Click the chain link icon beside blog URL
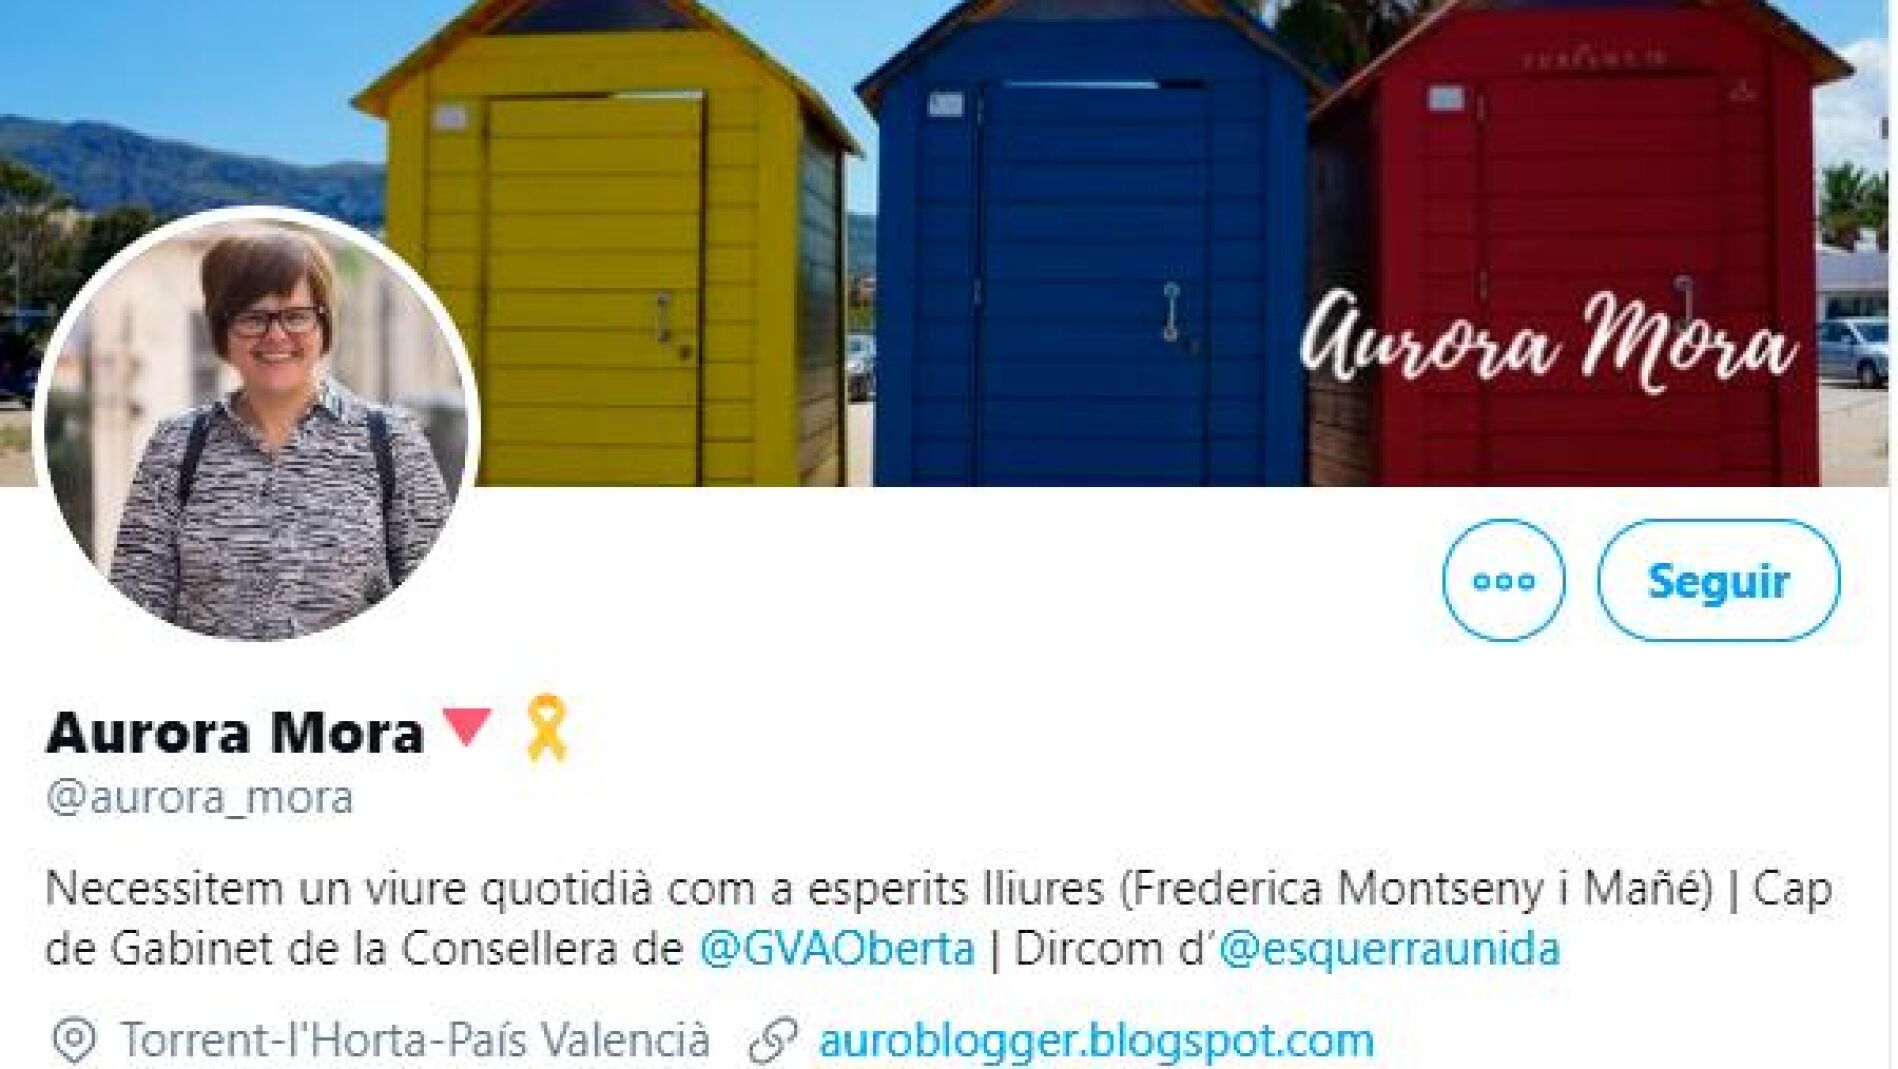1898x1069 pixels. 773,1041
